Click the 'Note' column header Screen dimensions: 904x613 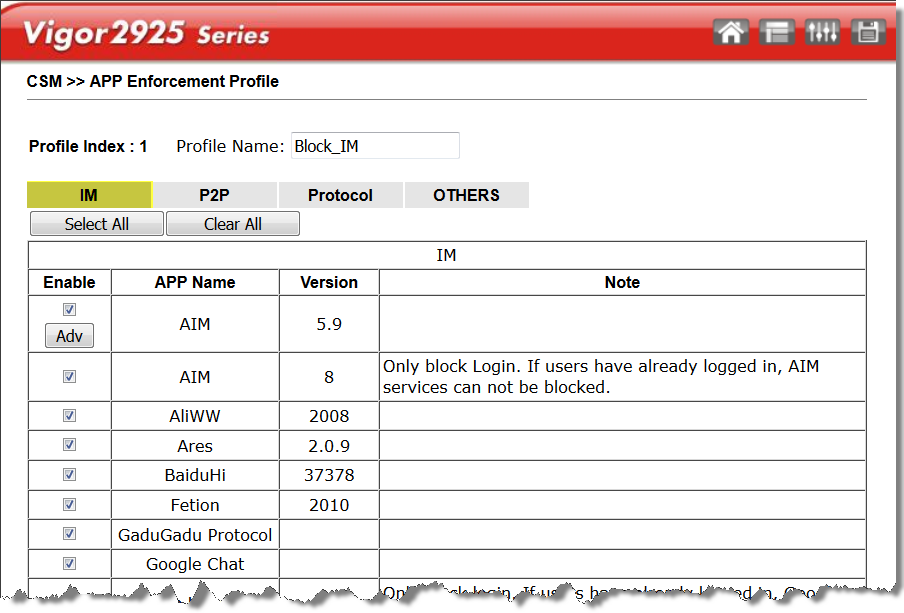[x=622, y=282]
